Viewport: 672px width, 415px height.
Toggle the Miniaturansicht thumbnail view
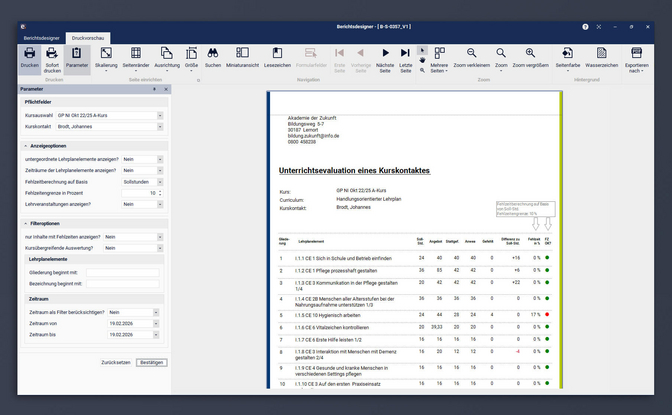243,58
